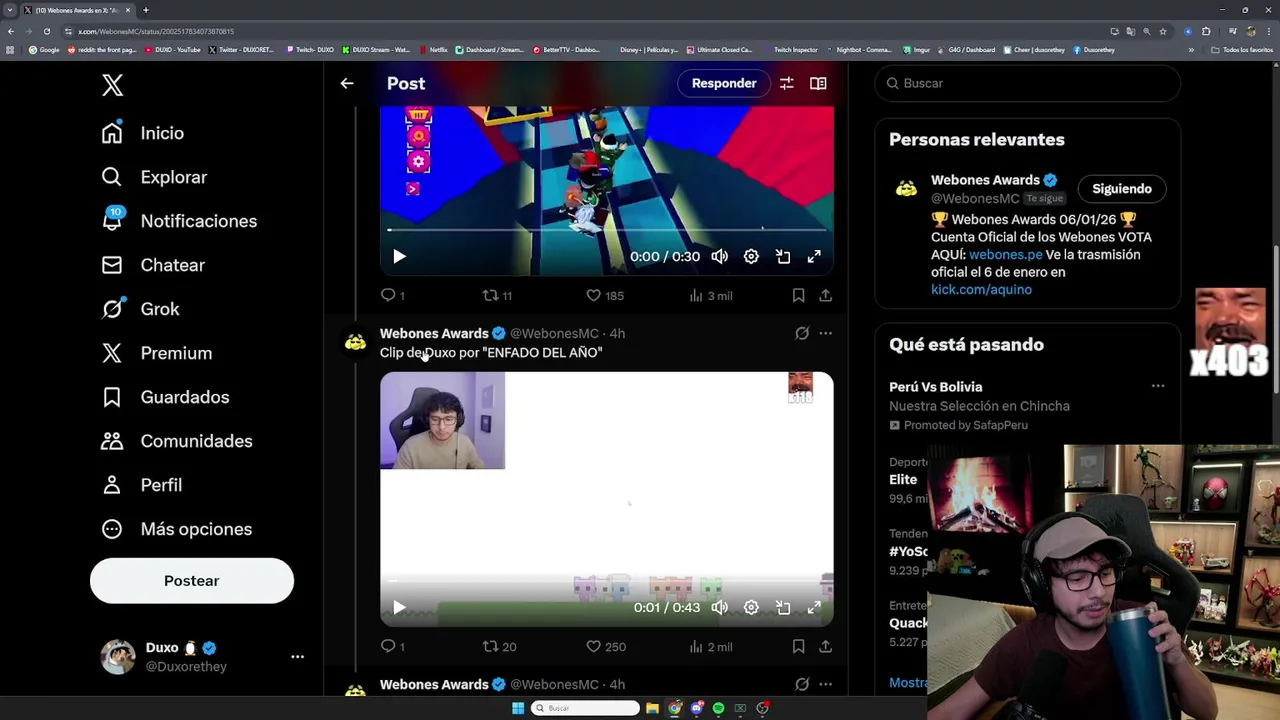Like the post with 250 likes
The width and height of the screenshot is (1280, 720).
(x=605, y=647)
